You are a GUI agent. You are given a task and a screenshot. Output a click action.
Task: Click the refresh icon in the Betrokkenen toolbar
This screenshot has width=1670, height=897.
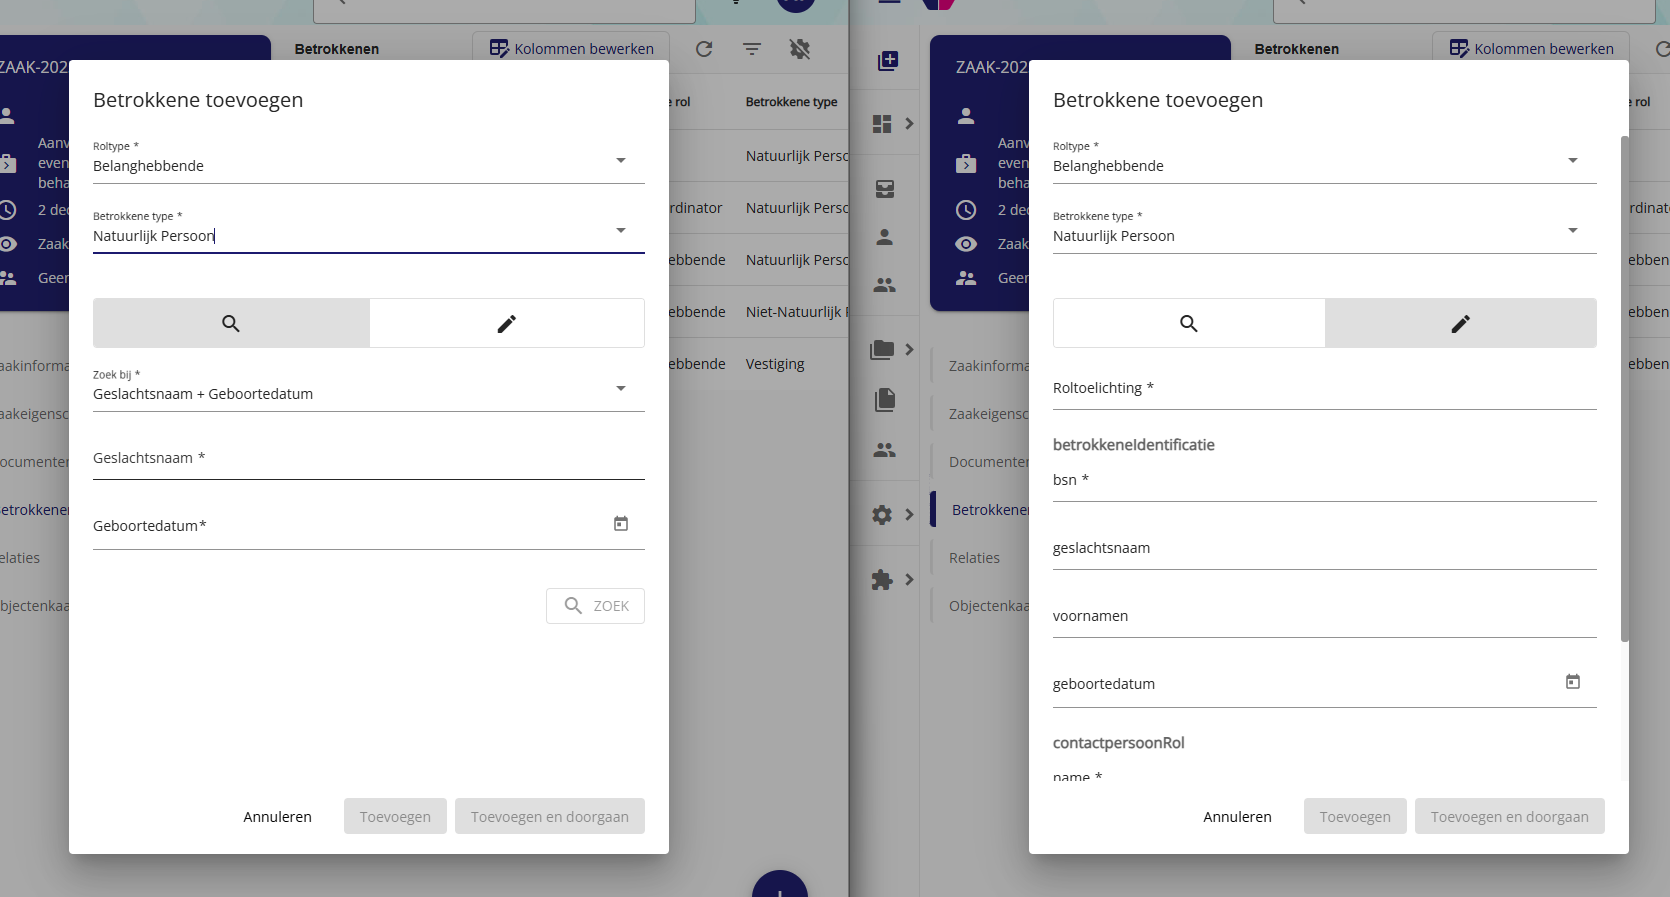coord(704,49)
